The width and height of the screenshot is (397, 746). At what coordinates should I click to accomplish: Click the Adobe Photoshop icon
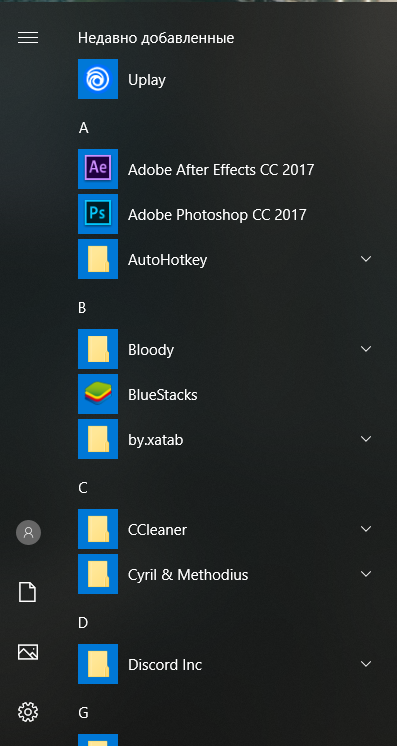pyautogui.click(x=98, y=214)
